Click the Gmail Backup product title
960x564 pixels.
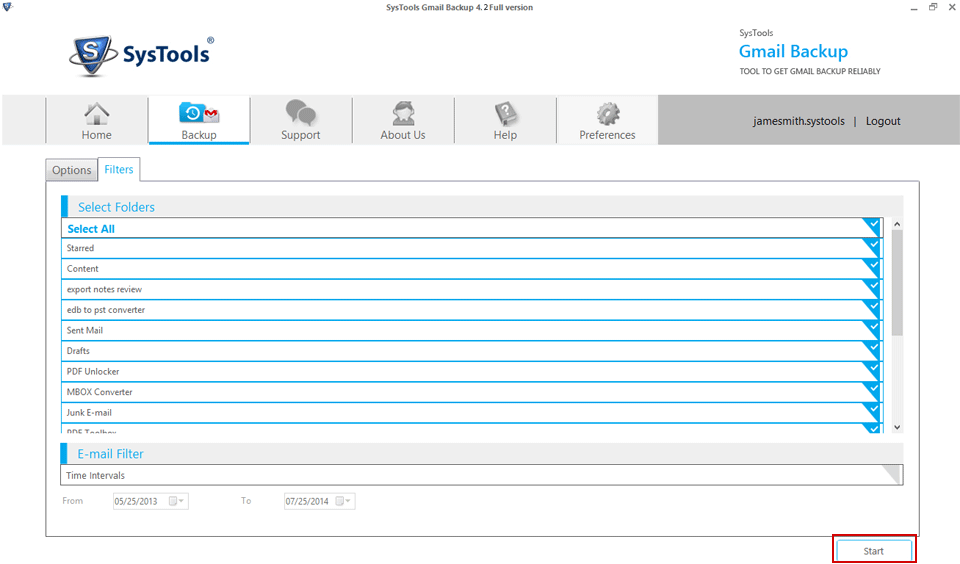[x=793, y=51]
